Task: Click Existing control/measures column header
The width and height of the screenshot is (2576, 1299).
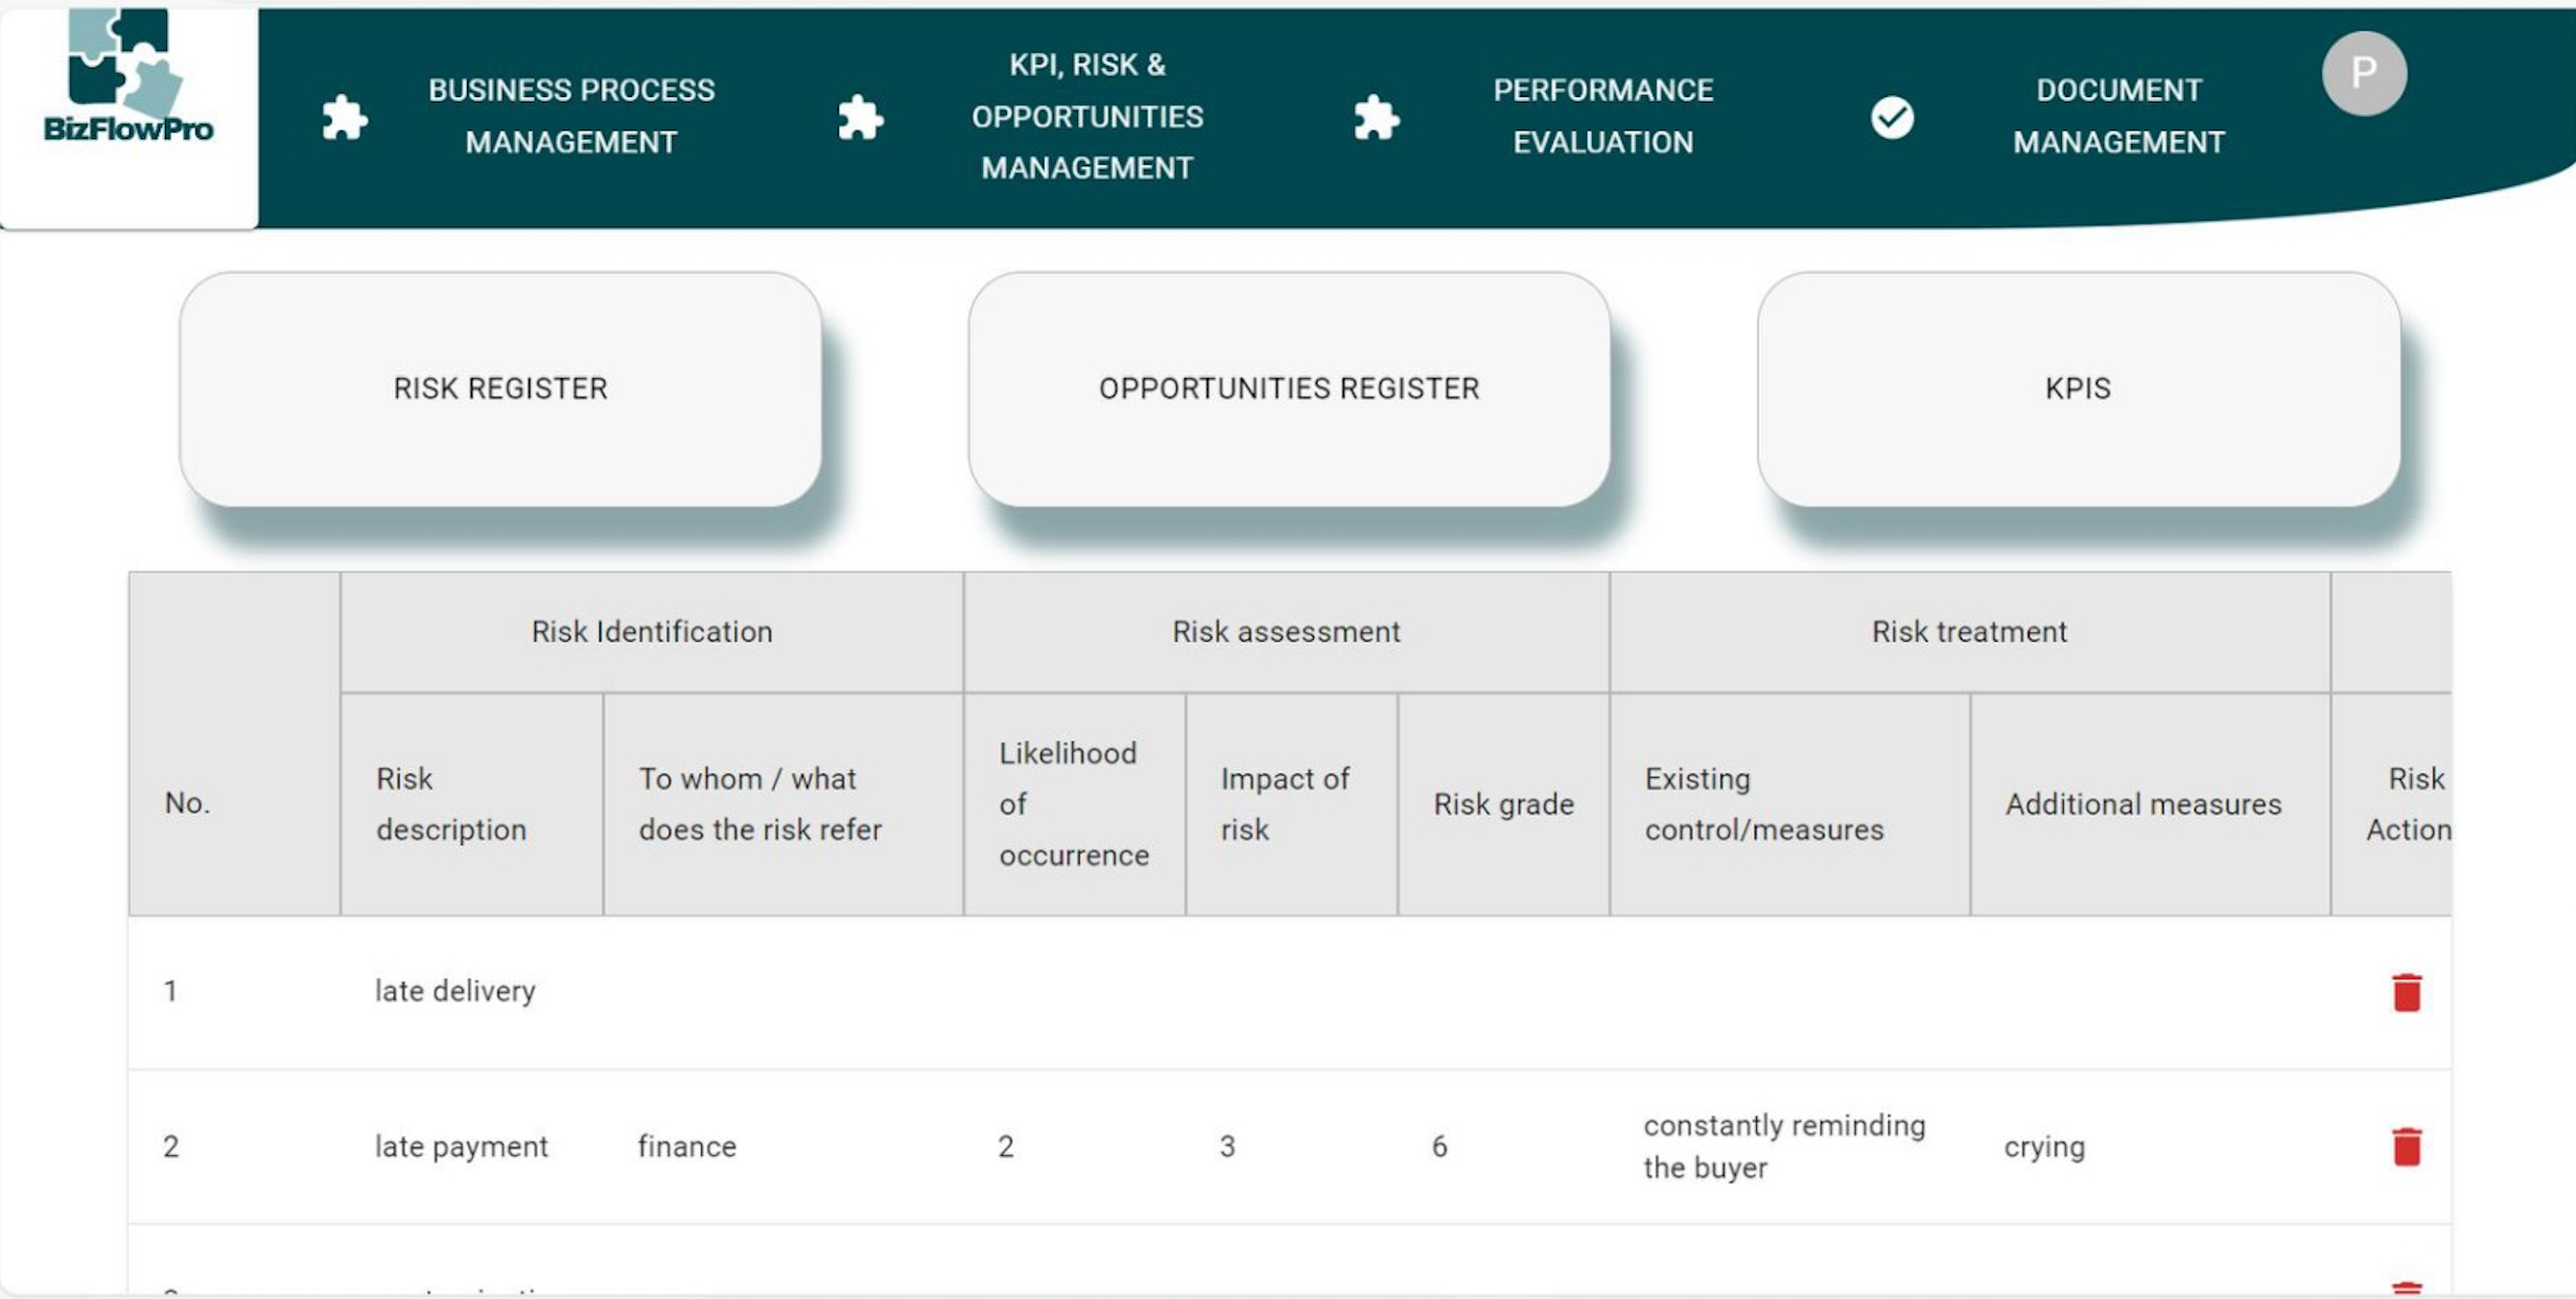Action: point(1789,804)
